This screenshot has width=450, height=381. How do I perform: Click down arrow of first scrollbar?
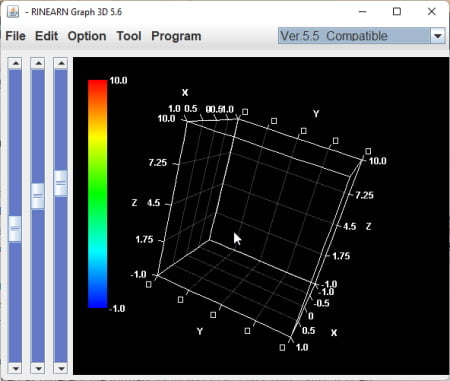pyautogui.click(x=15, y=368)
